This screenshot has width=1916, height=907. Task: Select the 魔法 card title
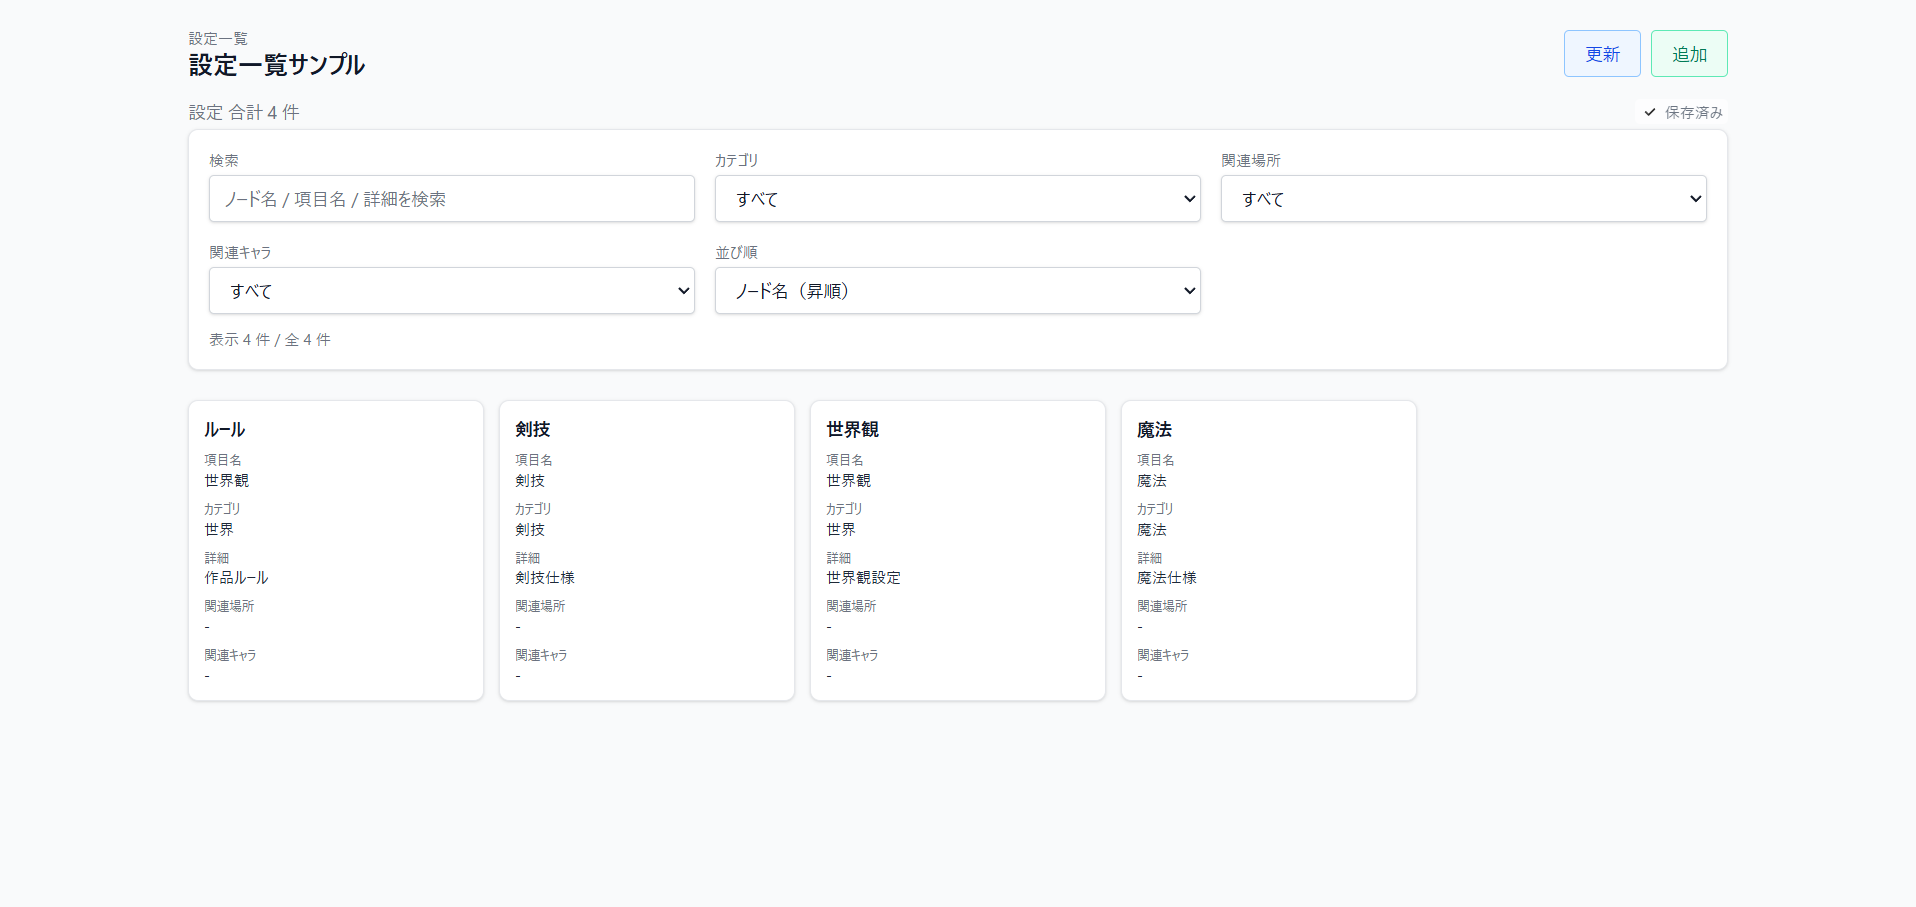[x=1154, y=429]
